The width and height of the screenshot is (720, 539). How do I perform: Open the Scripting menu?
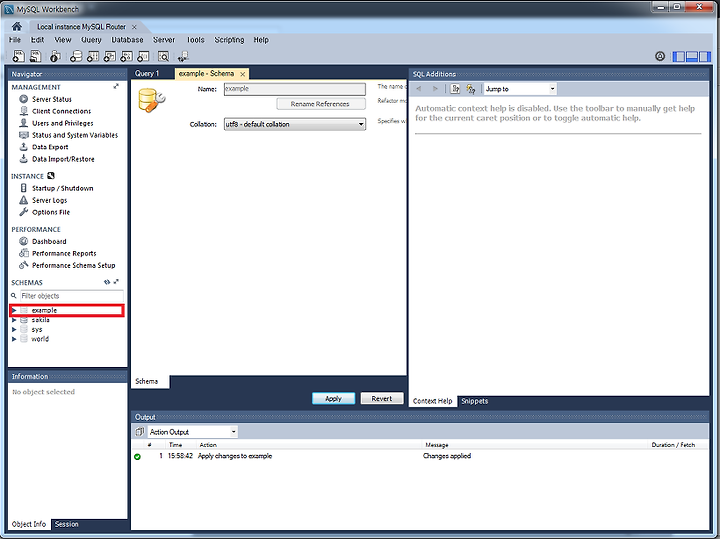click(229, 40)
